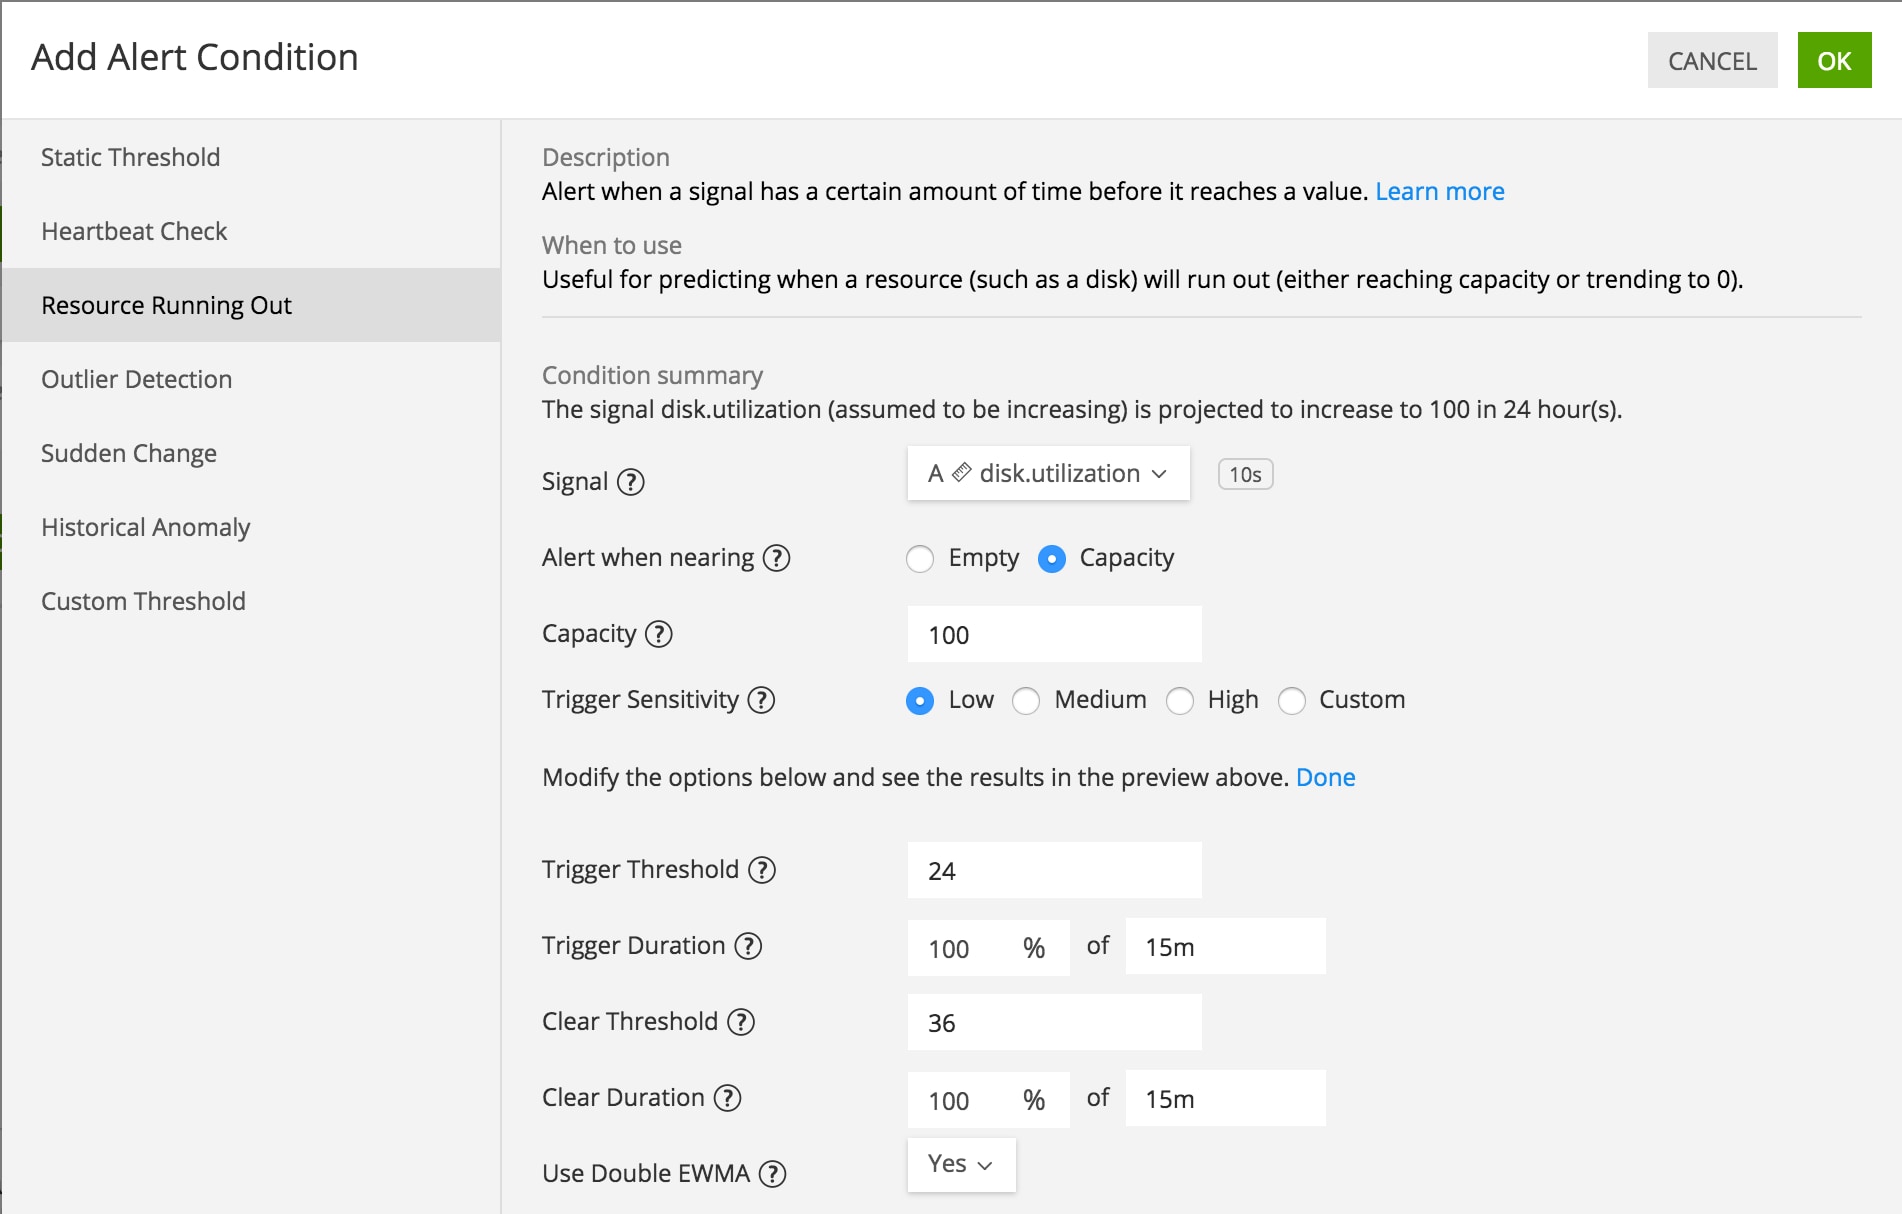Image resolution: width=1902 pixels, height=1214 pixels.
Task: Choose Custom trigger sensitivity
Action: click(1292, 701)
